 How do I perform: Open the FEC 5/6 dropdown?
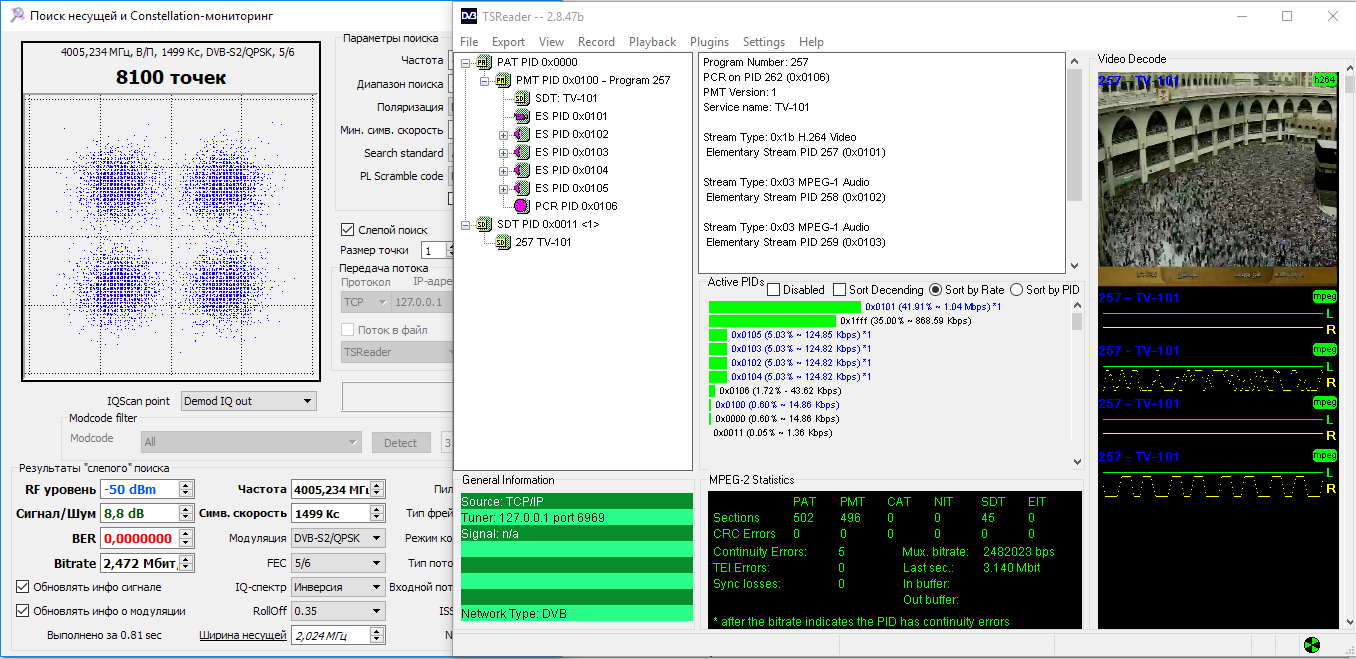[338, 563]
